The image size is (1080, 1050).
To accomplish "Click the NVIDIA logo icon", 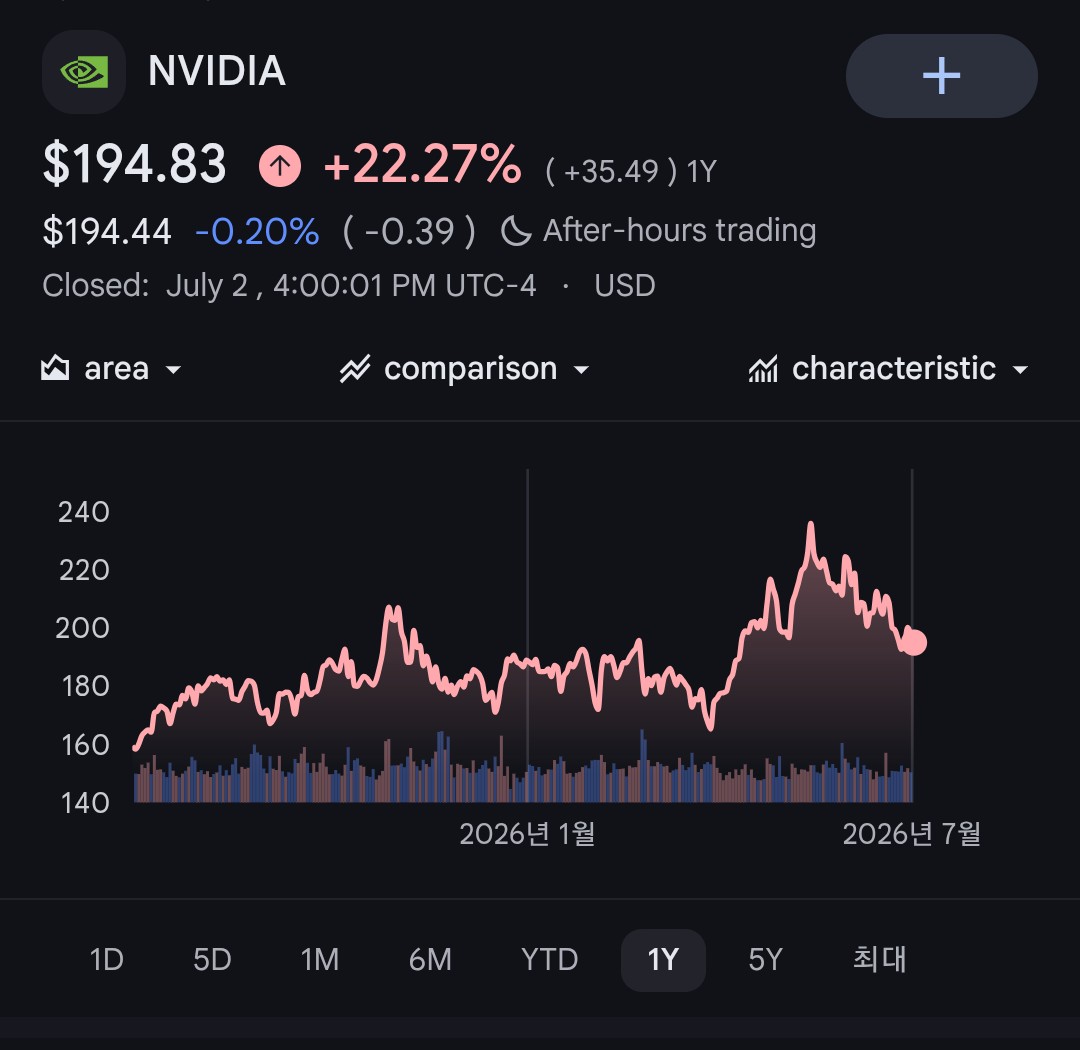I will tap(84, 72).
